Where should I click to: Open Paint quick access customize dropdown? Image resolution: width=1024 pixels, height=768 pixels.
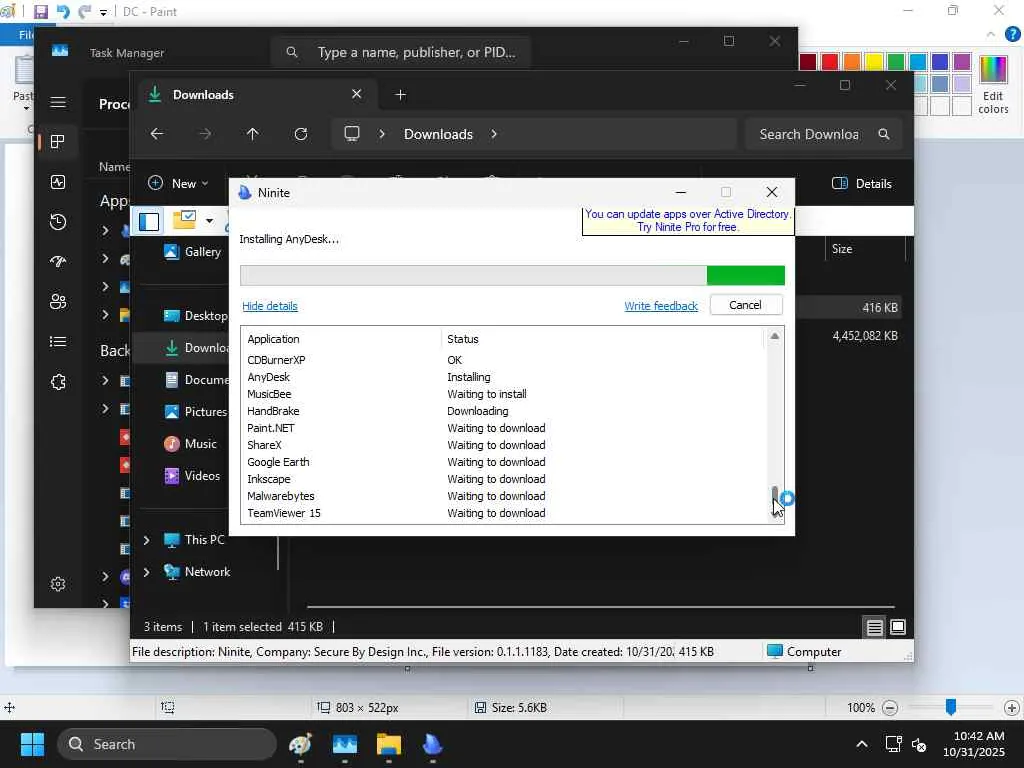[103, 12]
